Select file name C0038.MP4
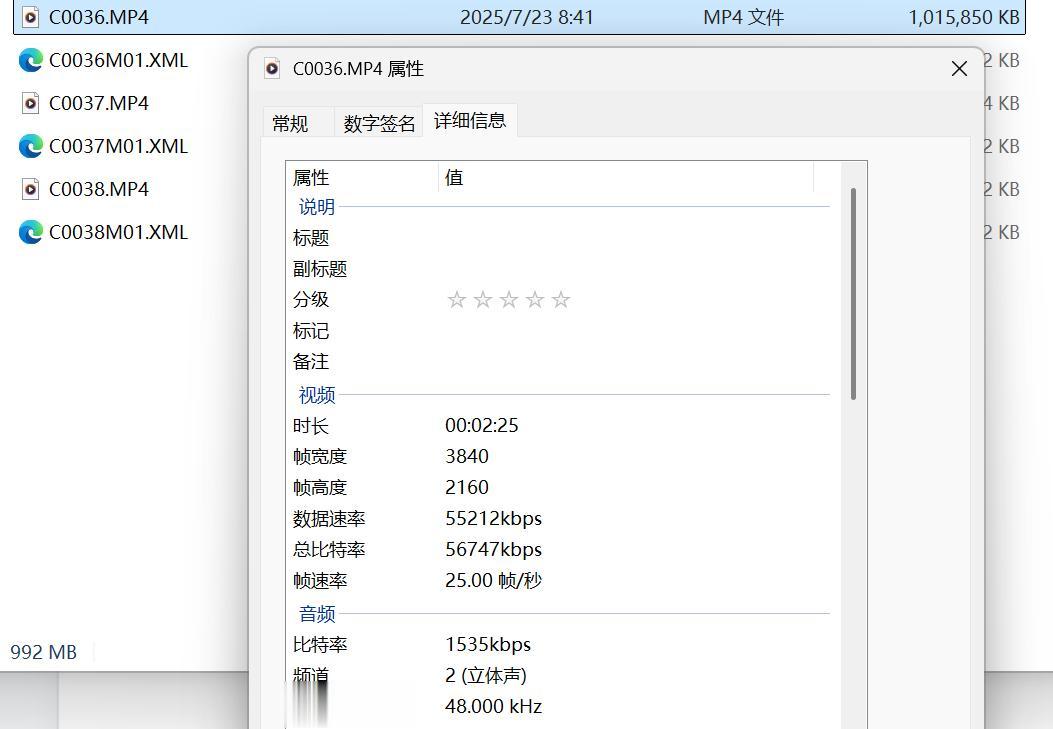Viewport: 1053px width, 729px height. pos(99,189)
